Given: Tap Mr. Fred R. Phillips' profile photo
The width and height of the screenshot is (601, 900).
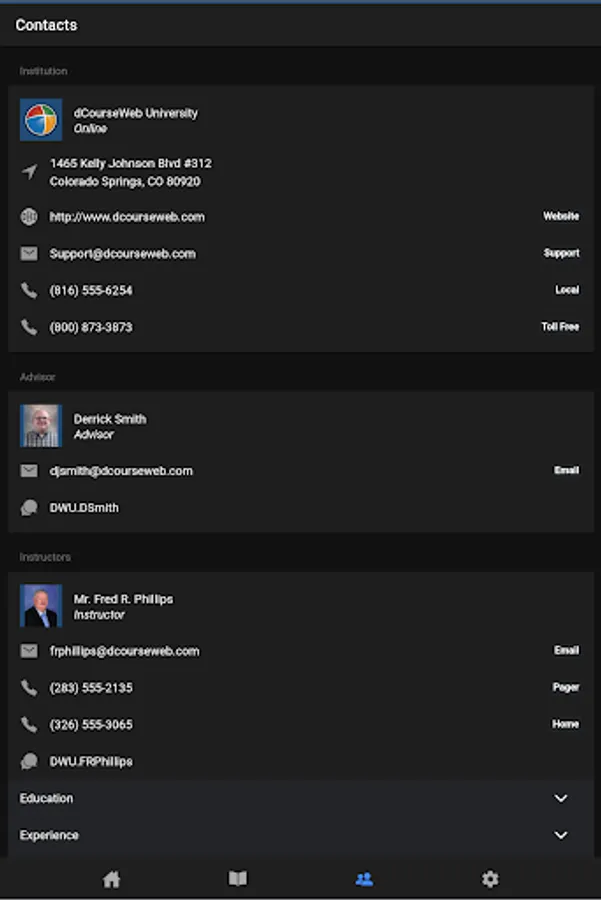Looking at the screenshot, I should pyautogui.click(x=41, y=606).
